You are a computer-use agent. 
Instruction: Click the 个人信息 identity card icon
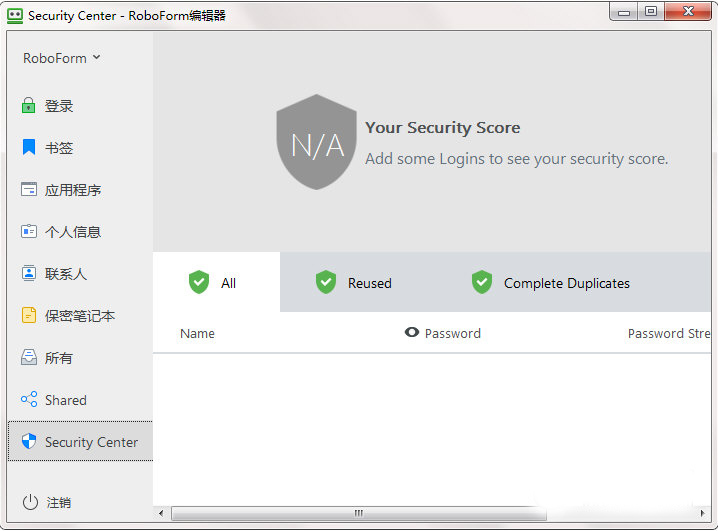29,232
